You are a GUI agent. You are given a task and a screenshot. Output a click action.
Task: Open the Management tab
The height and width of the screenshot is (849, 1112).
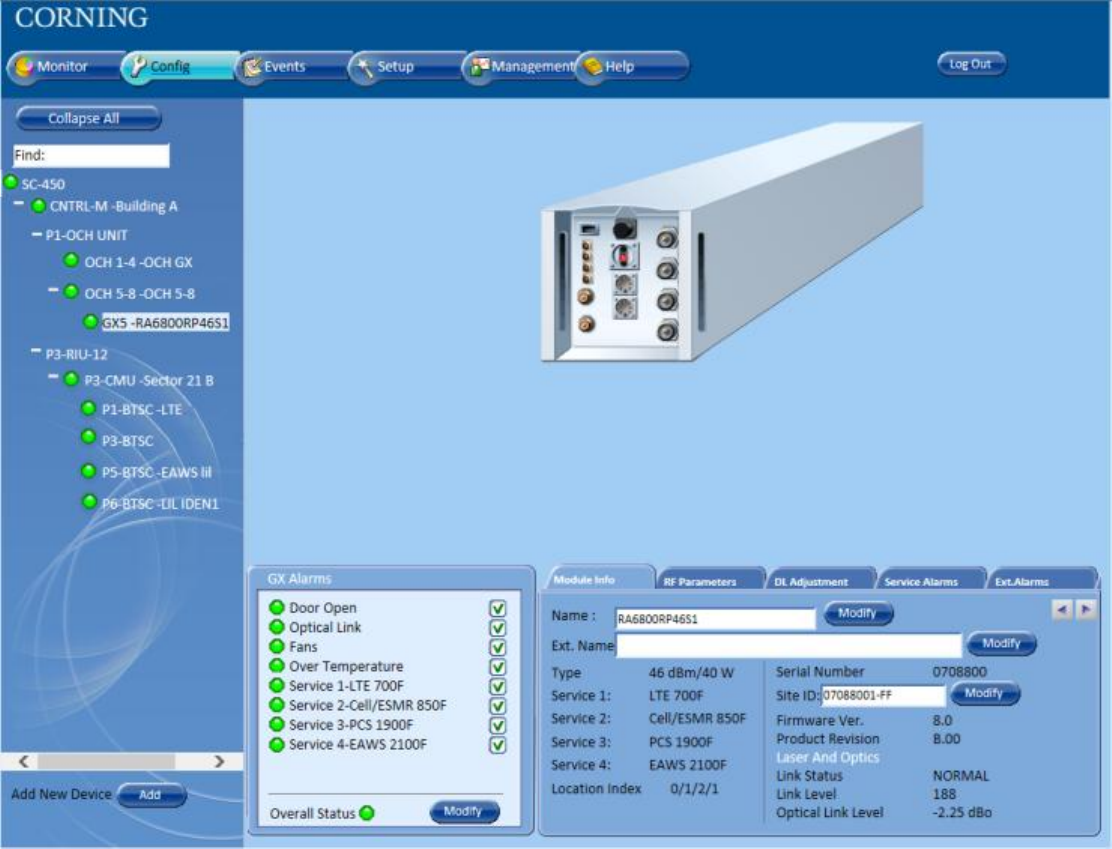[x=520, y=67]
